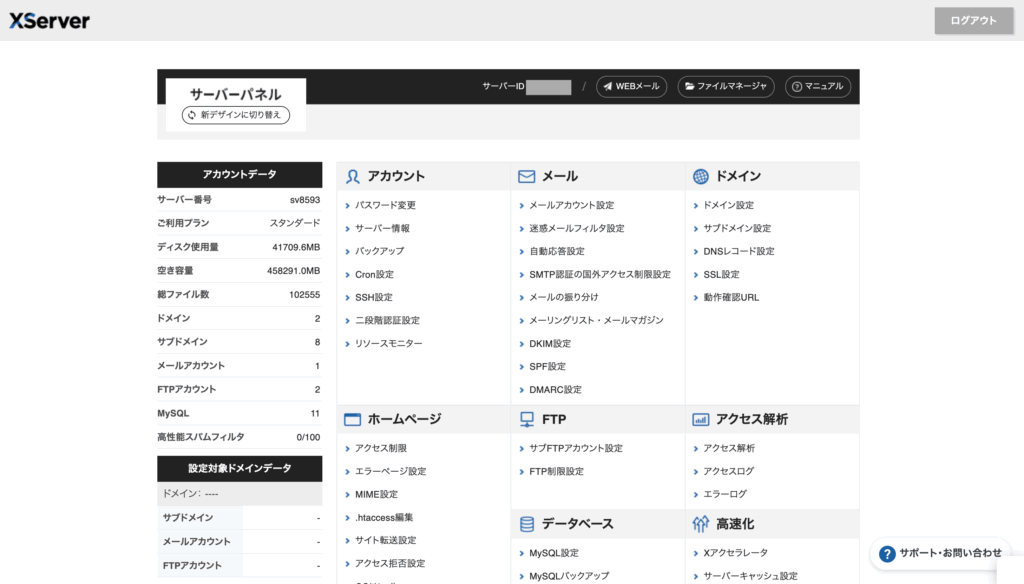The image size is (1024, 584).
Task: Open メールアカウント設定 link
Action: [571, 205]
